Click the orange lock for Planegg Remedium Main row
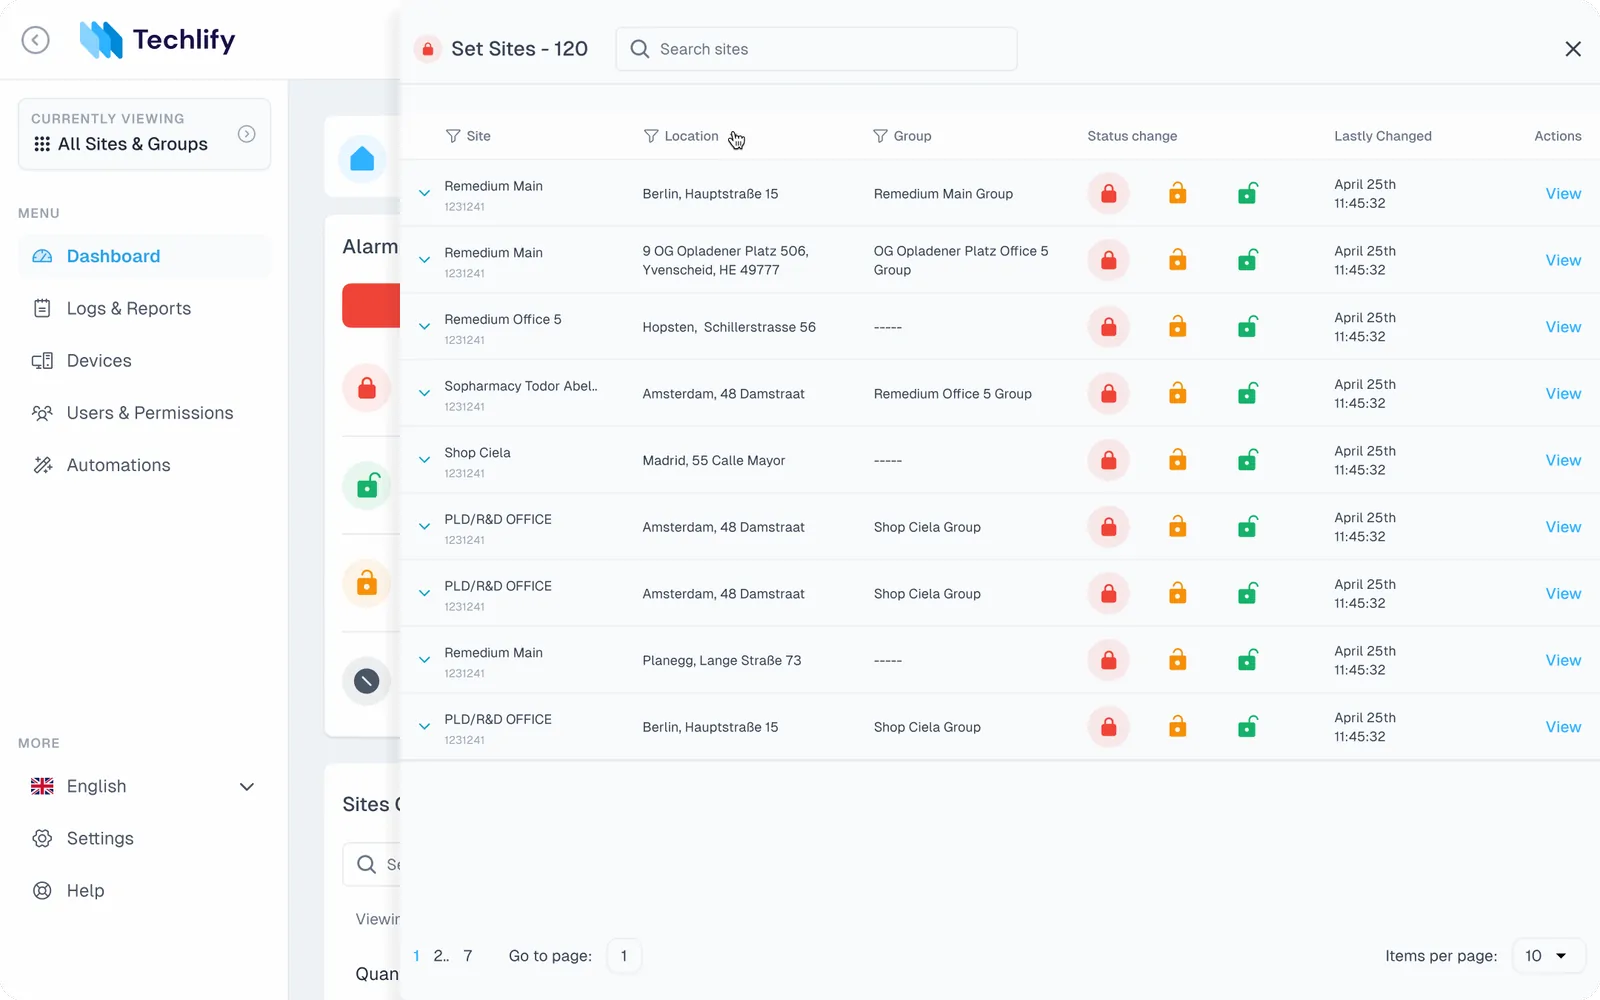 tap(1178, 660)
